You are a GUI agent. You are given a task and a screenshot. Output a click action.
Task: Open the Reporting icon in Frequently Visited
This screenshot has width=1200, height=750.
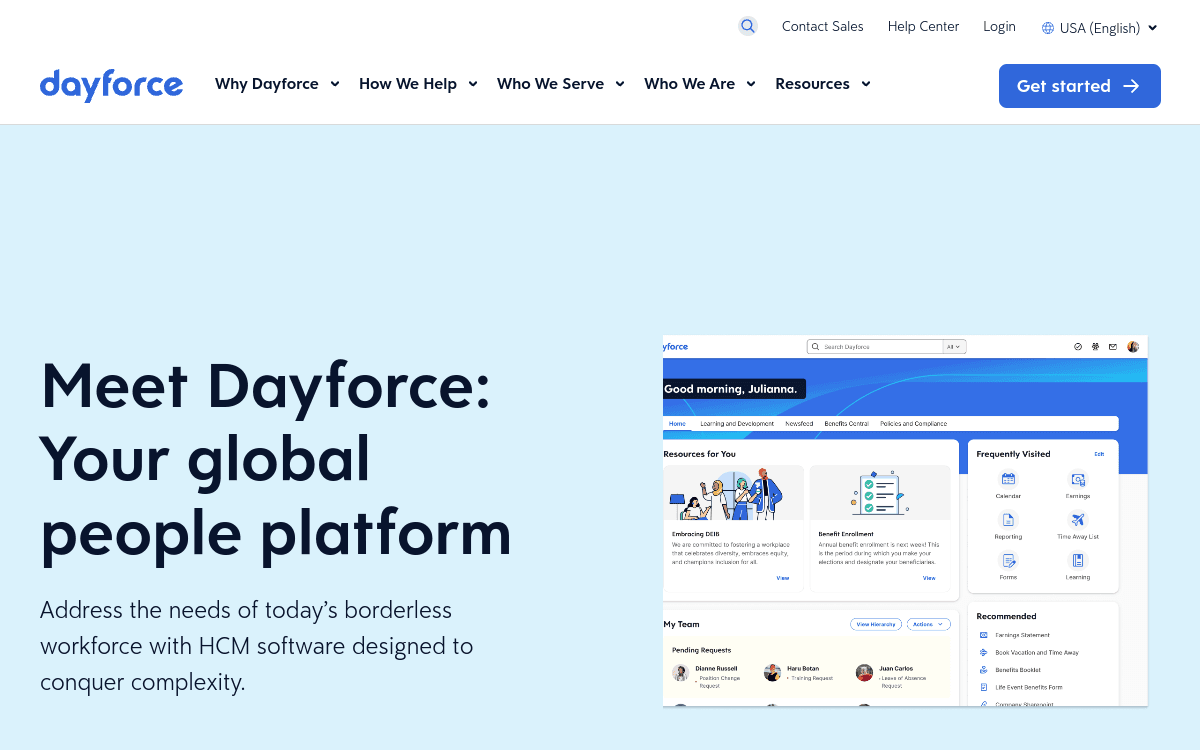(x=1008, y=520)
